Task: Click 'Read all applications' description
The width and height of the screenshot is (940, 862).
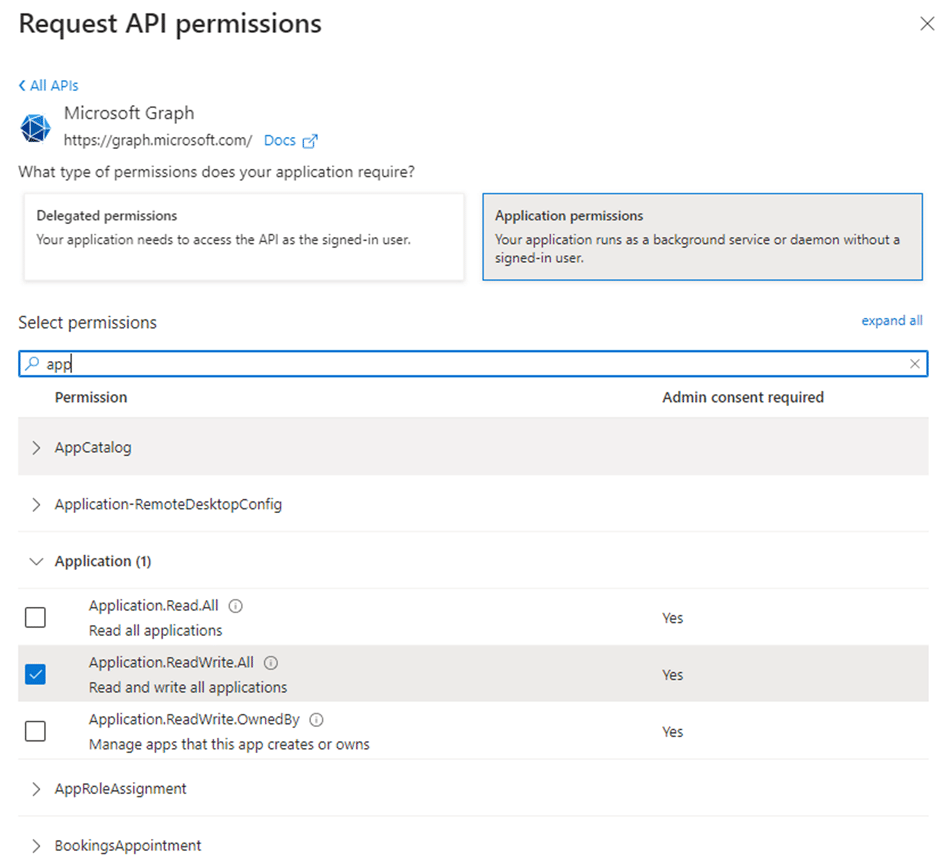Action: coord(156,631)
